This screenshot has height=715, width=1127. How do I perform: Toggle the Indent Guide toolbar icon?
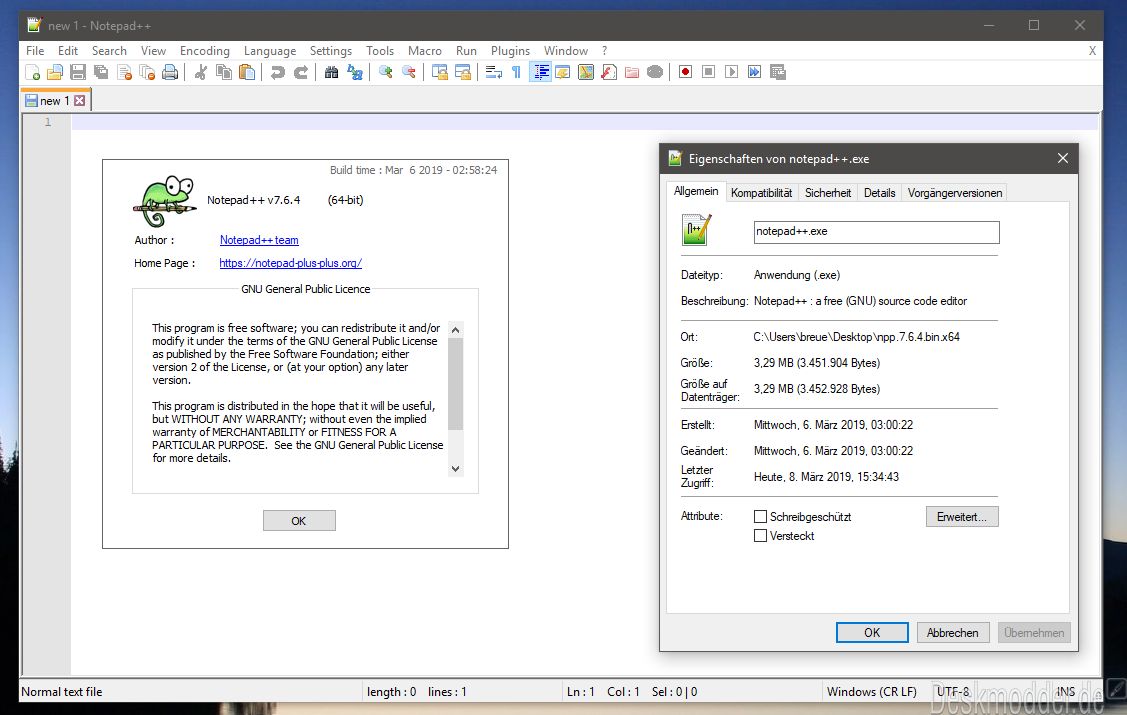tap(540, 72)
